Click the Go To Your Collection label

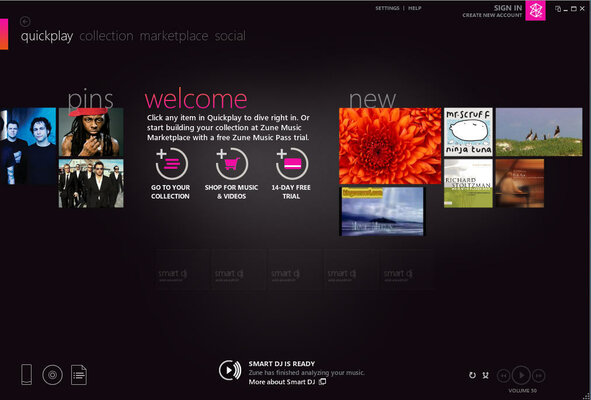point(170,192)
